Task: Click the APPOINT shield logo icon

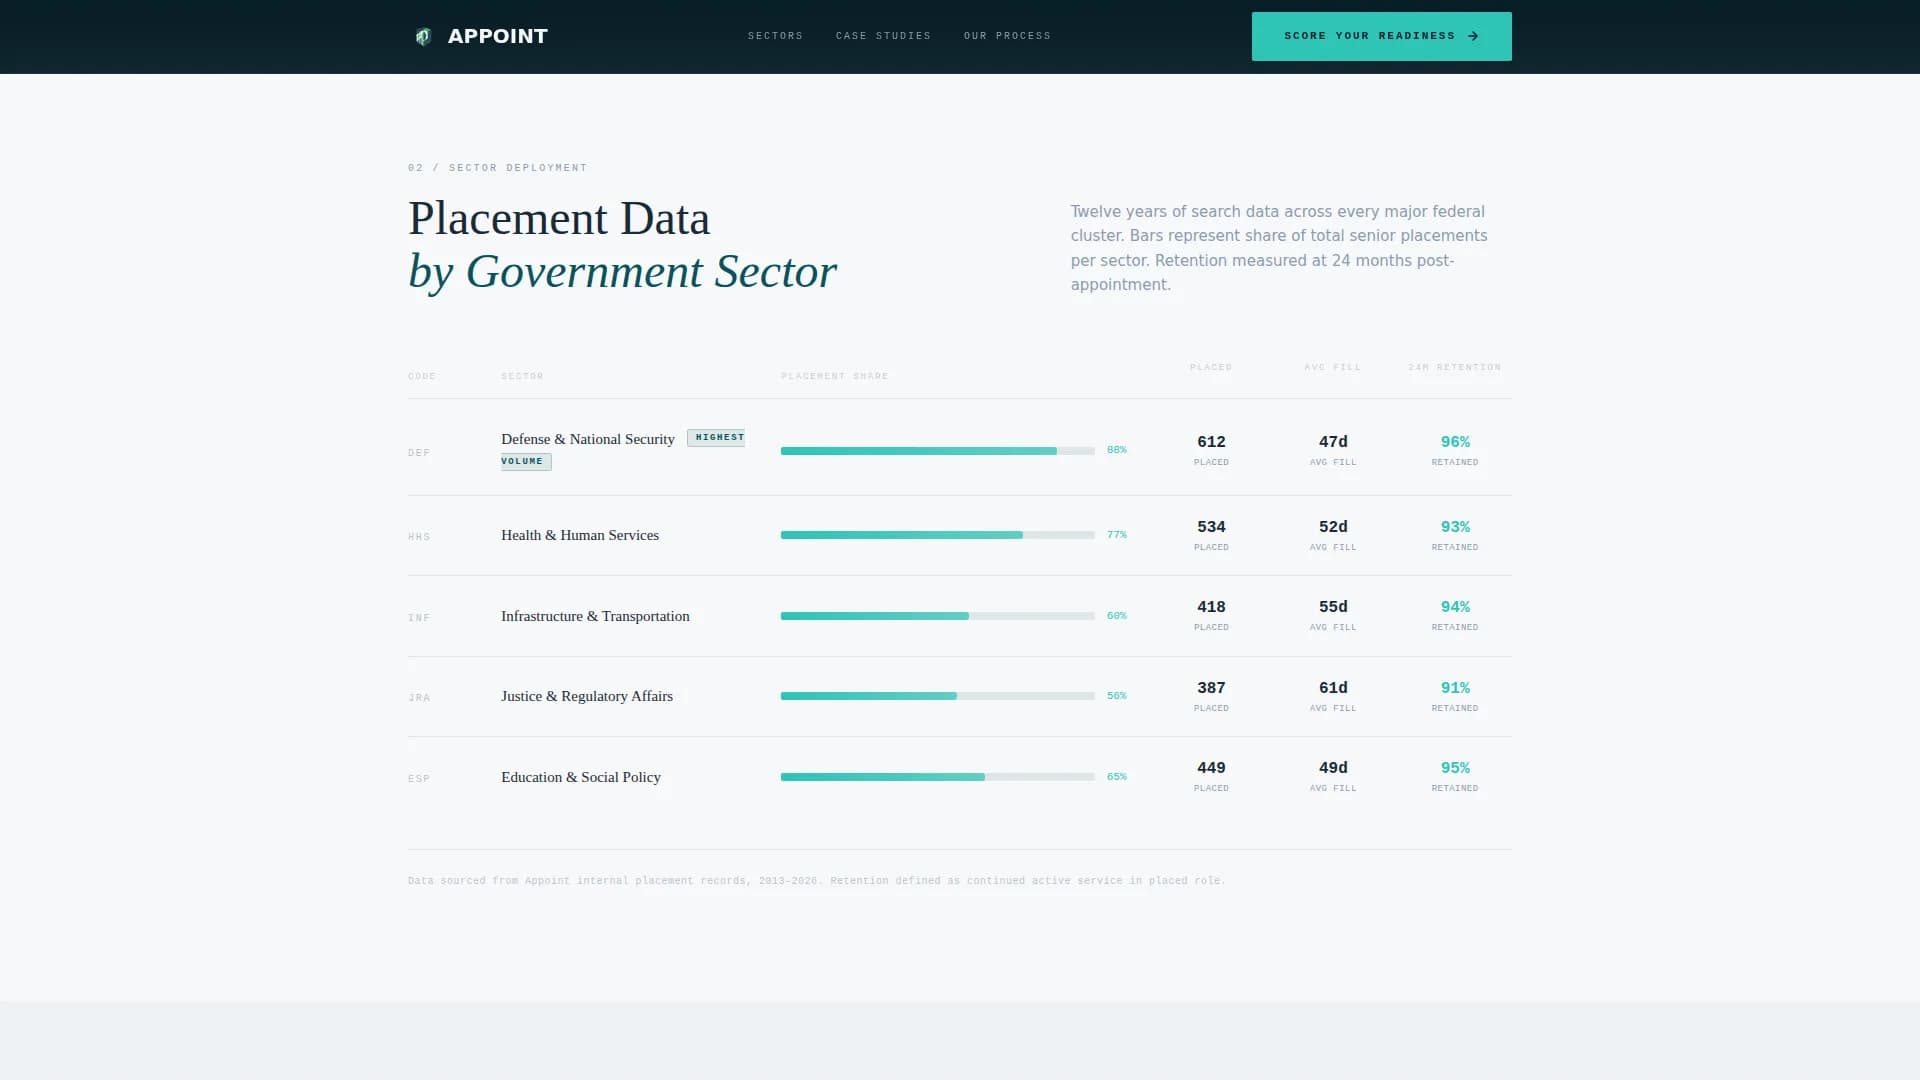Action: pyautogui.click(x=423, y=36)
